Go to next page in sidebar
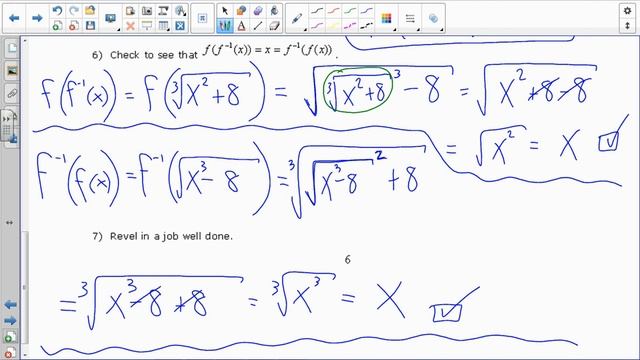This screenshot has height=360, width=640. click(10, 320)
